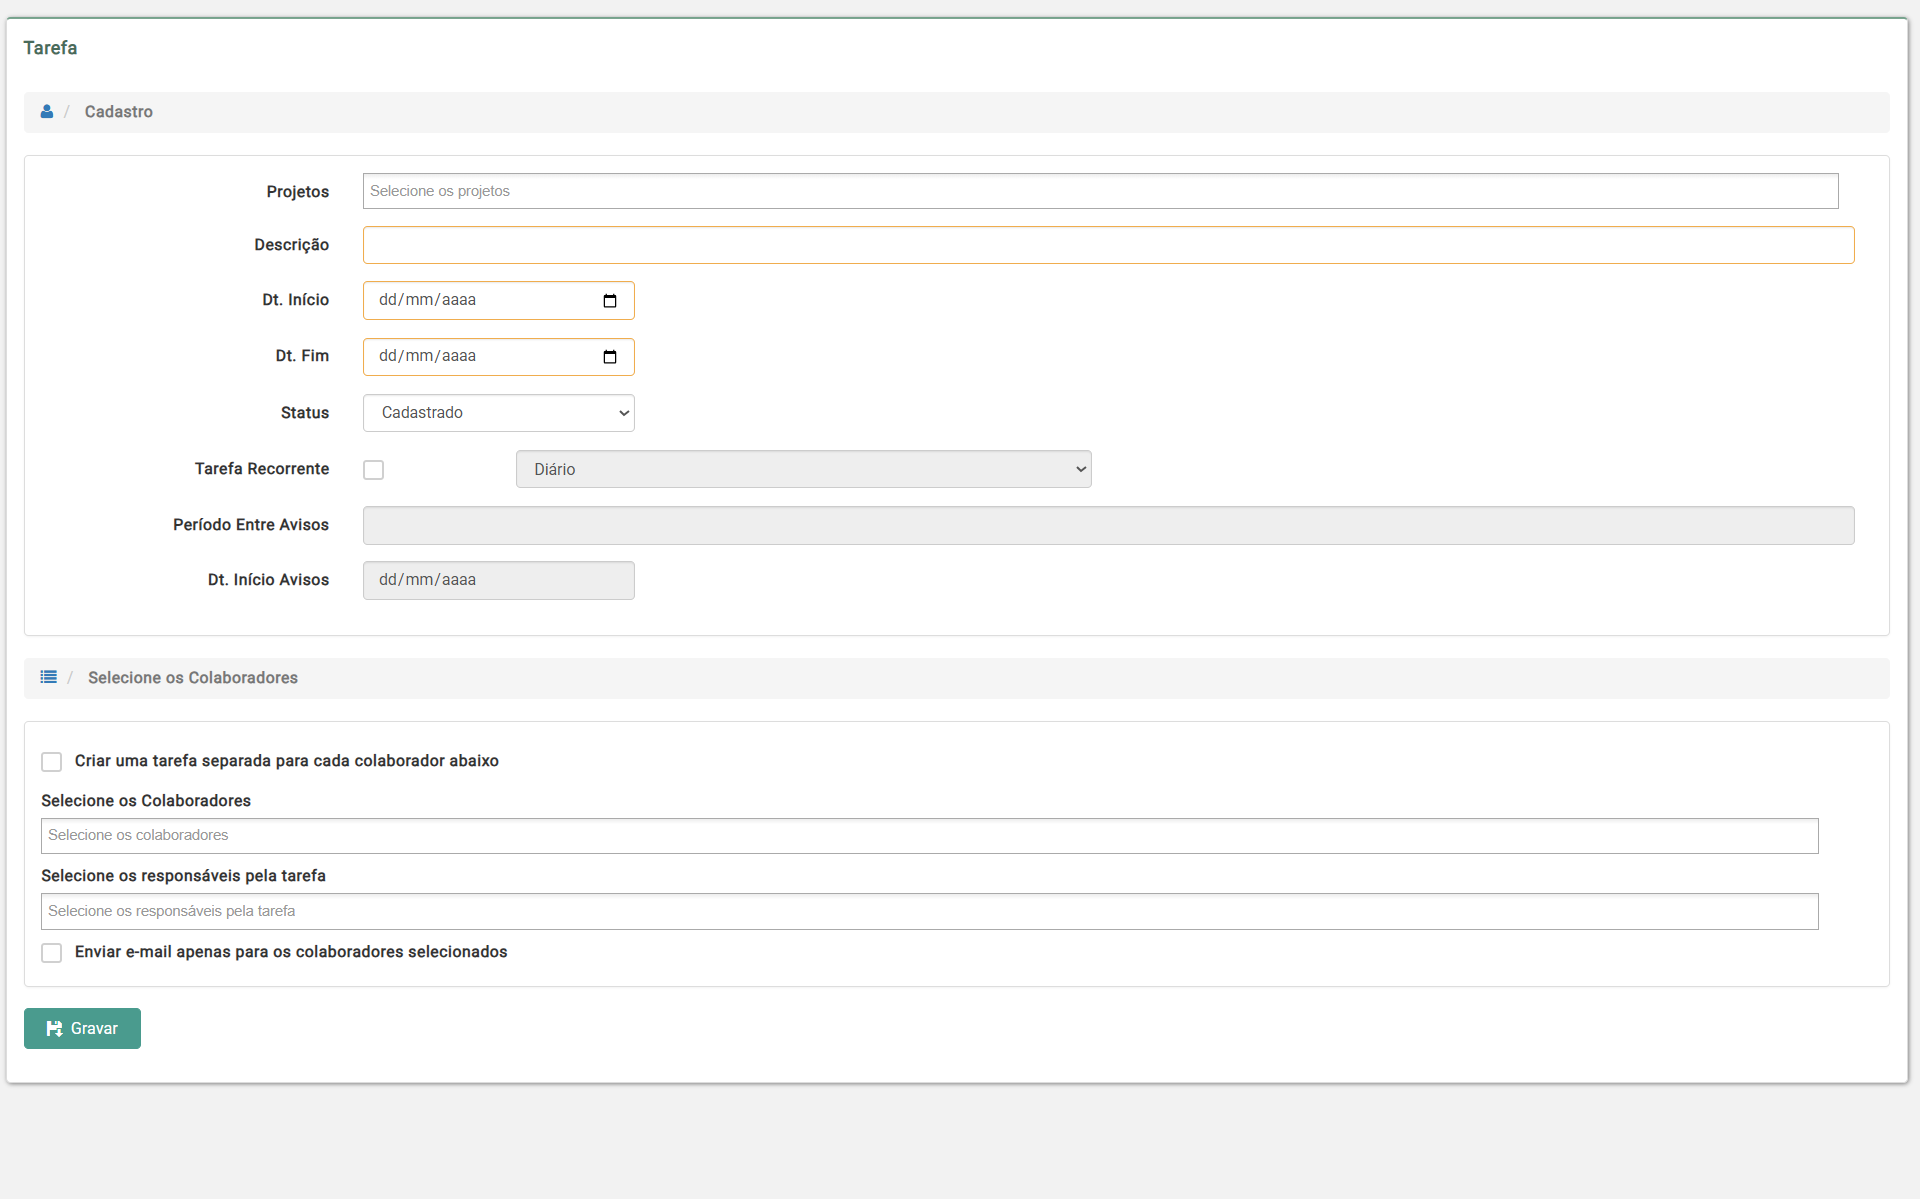Click the Dt. Início Avisos date field
This screenshot has width=1920, height=1199.
tap(498, 580)
